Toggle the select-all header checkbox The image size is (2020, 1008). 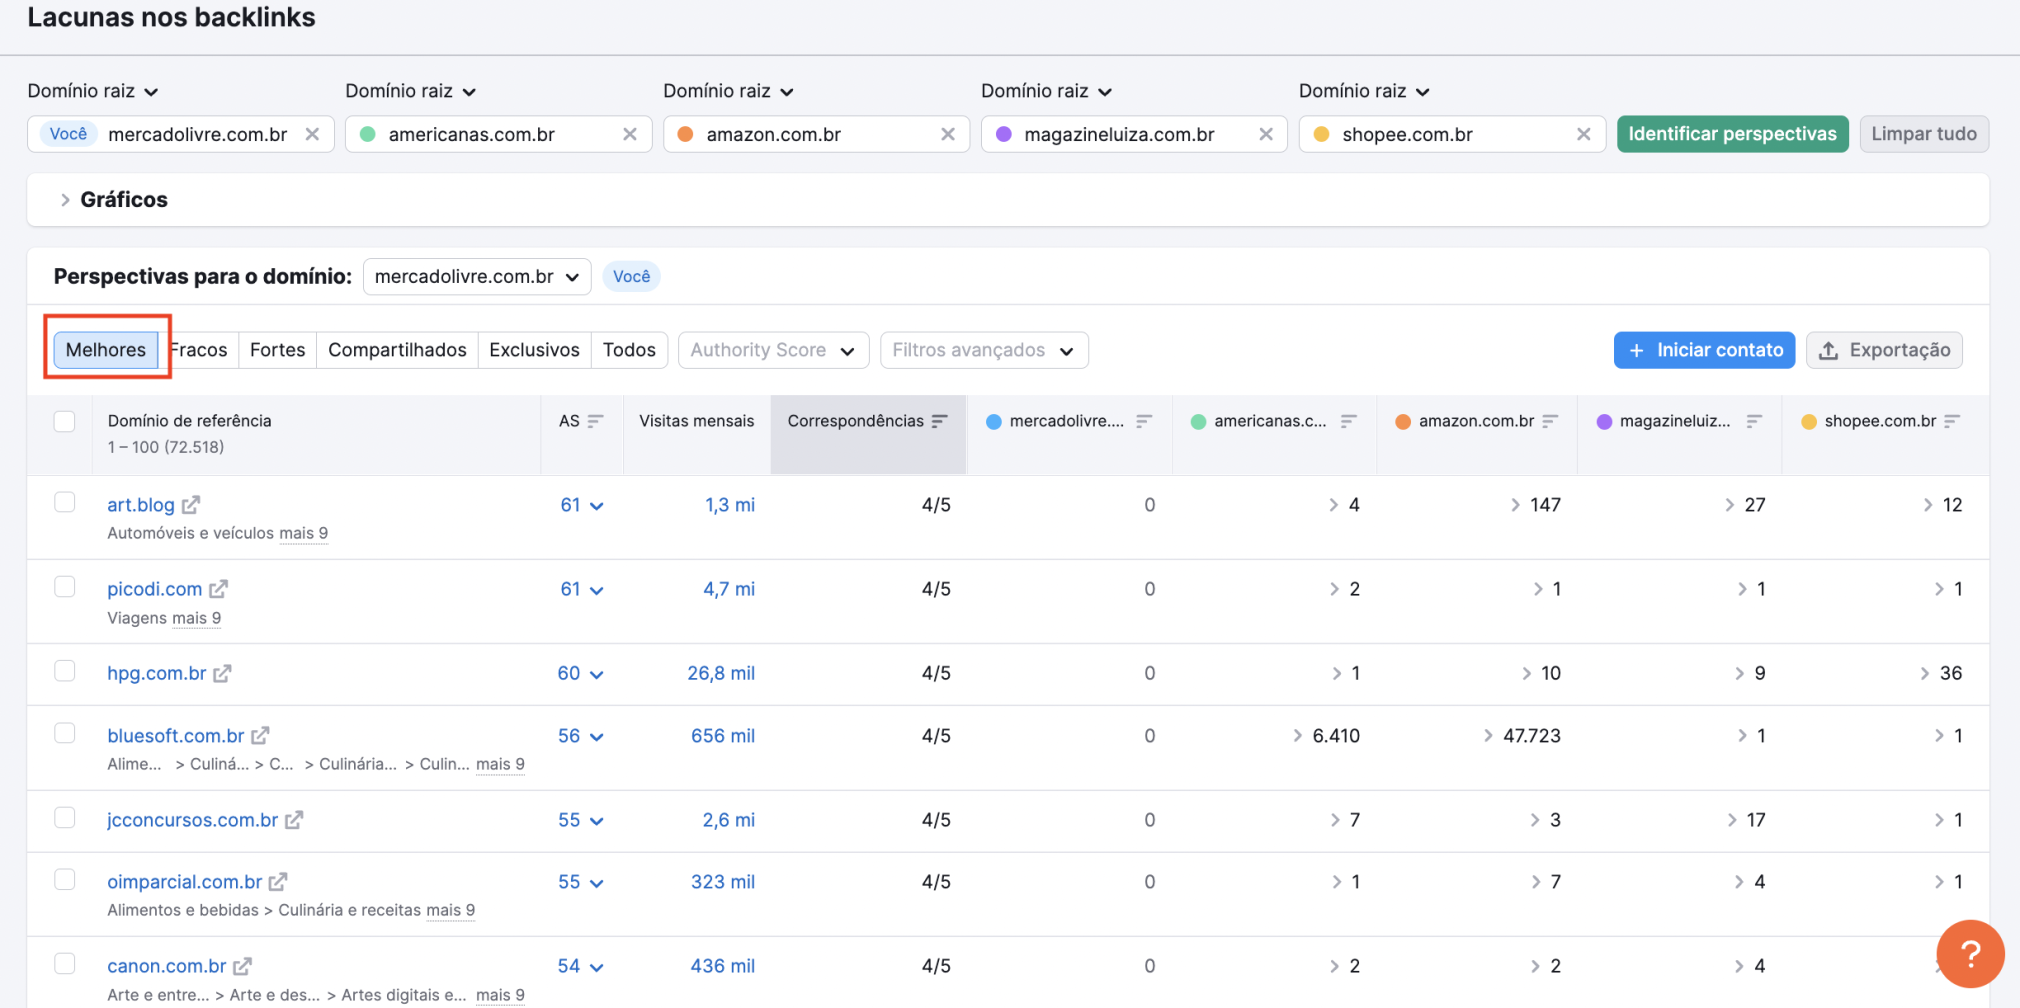[65, 421]
